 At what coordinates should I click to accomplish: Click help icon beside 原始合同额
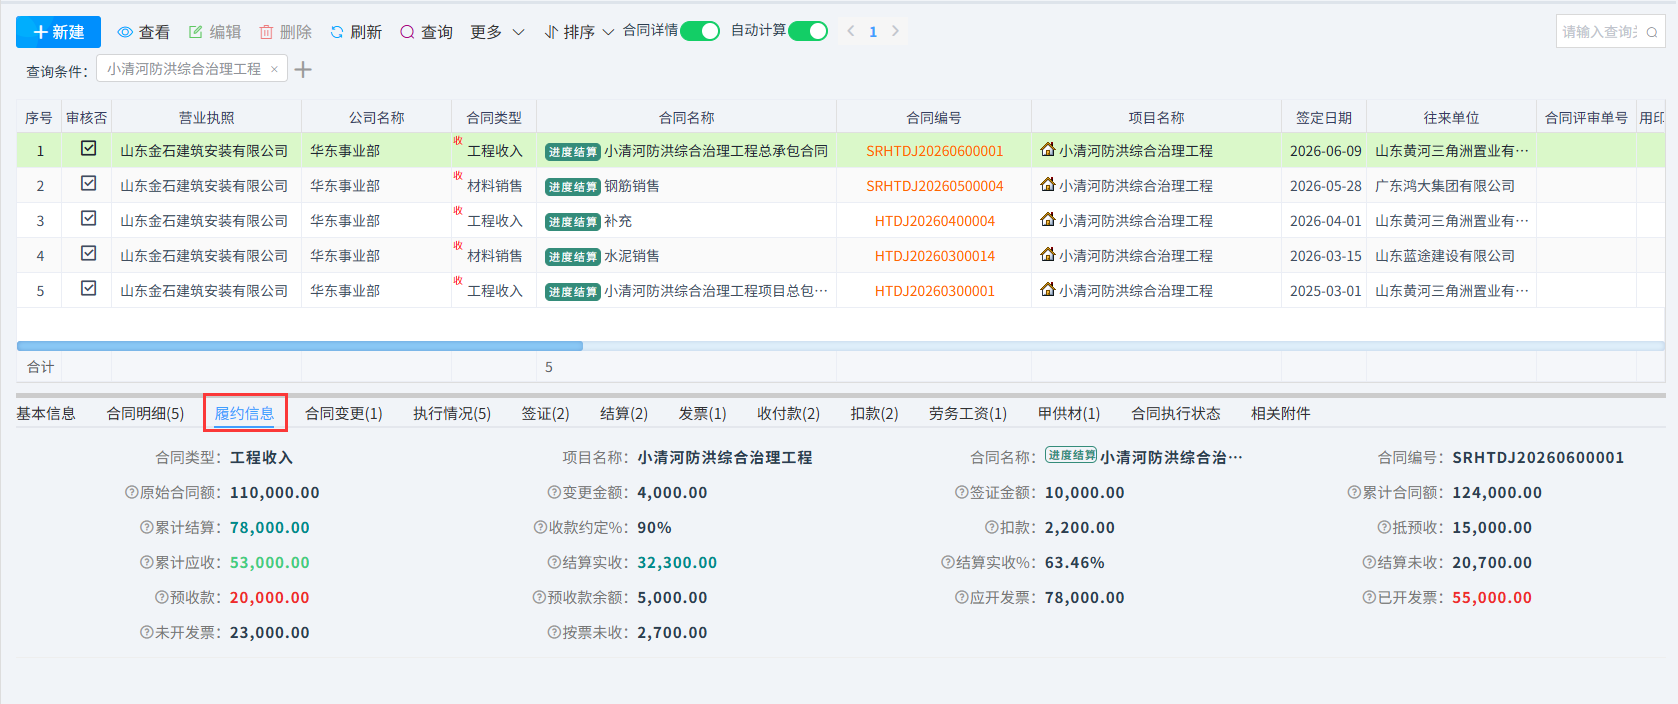click(132, 492)
